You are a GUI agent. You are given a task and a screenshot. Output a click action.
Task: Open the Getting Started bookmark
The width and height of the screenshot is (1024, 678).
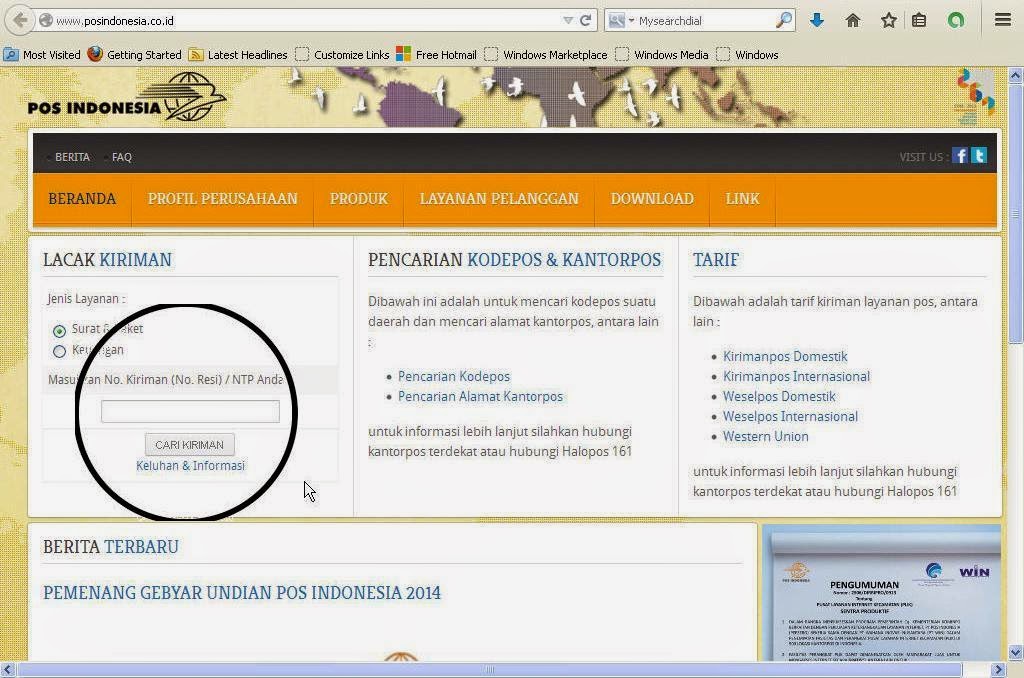click(135, 55)
